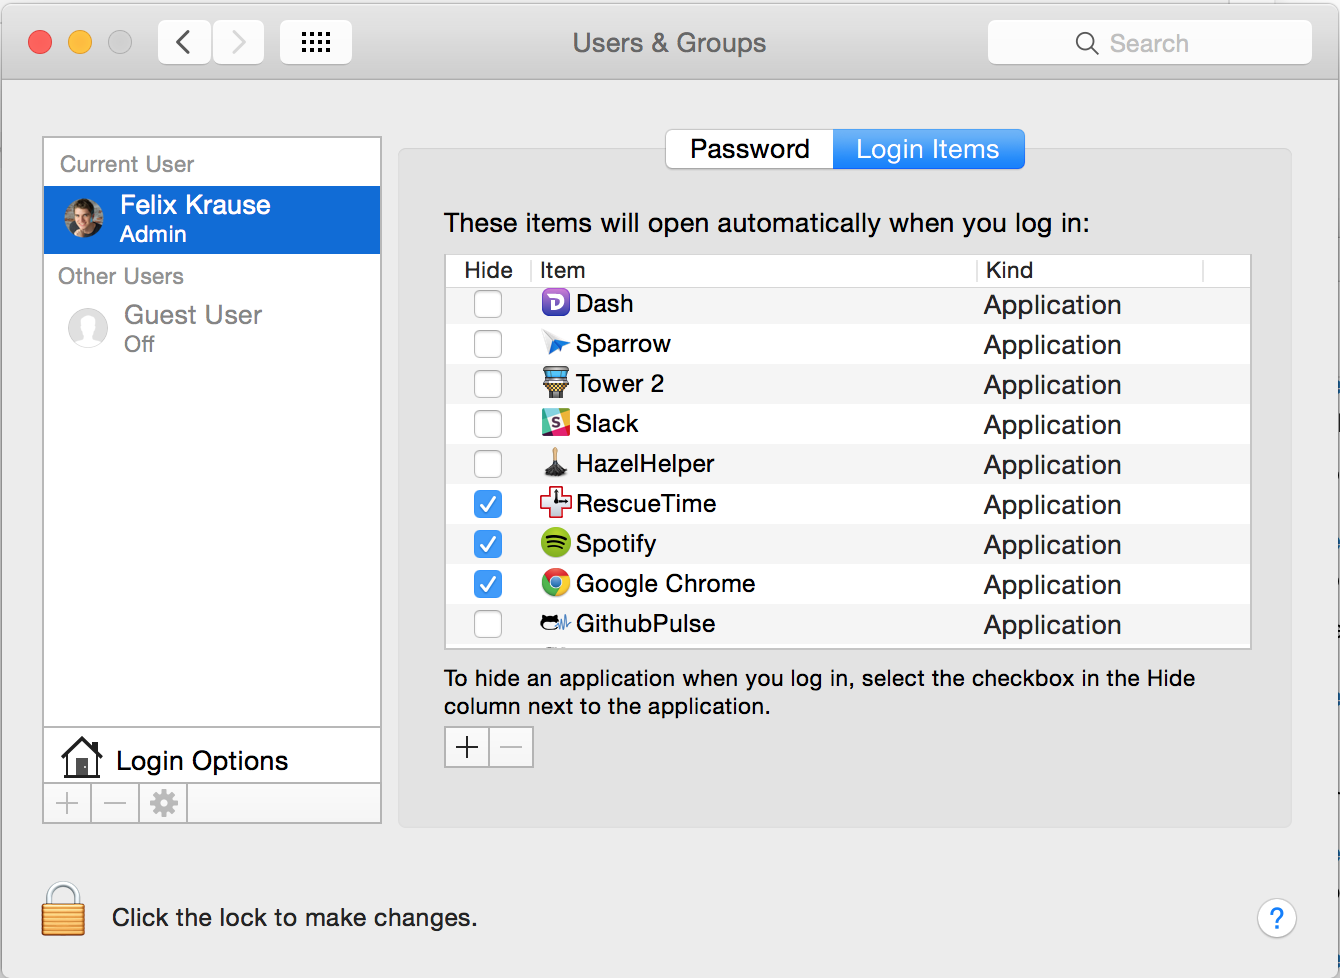Sort by the Item column header
The width and height of the screenshot is (1340, 978).
(x=754, y=270)
